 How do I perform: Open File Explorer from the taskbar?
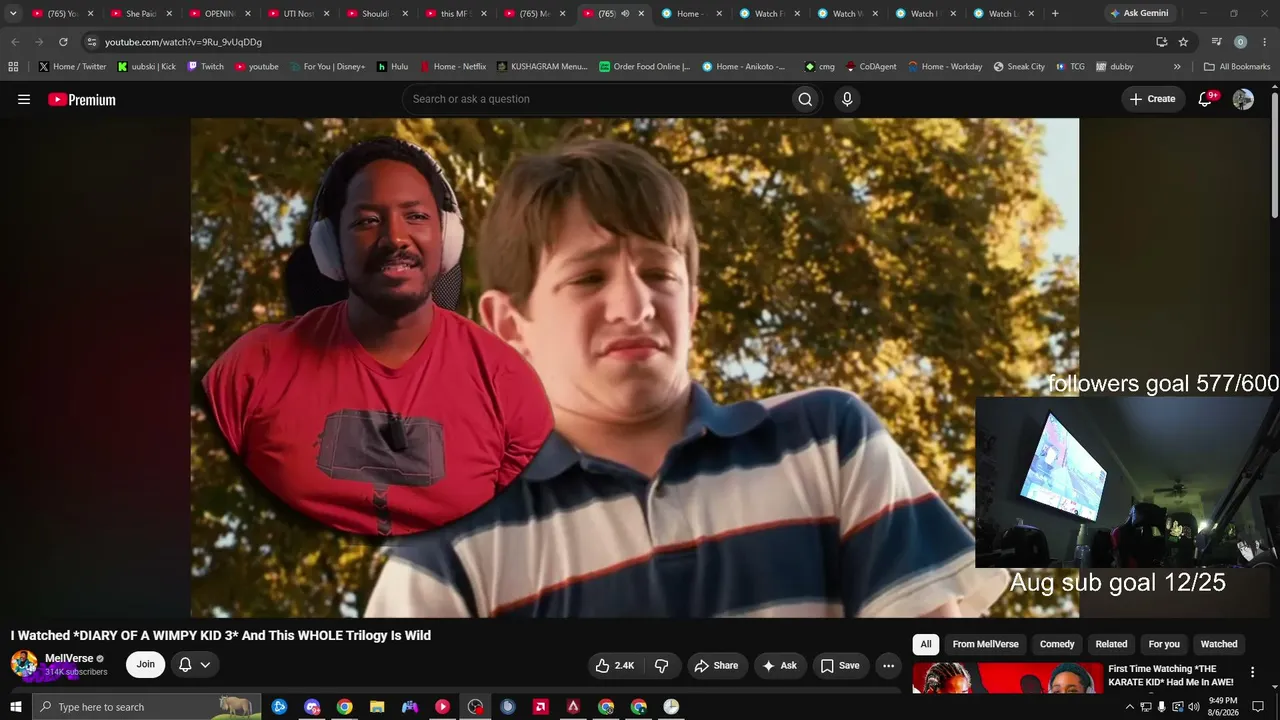tap(377, 707)
